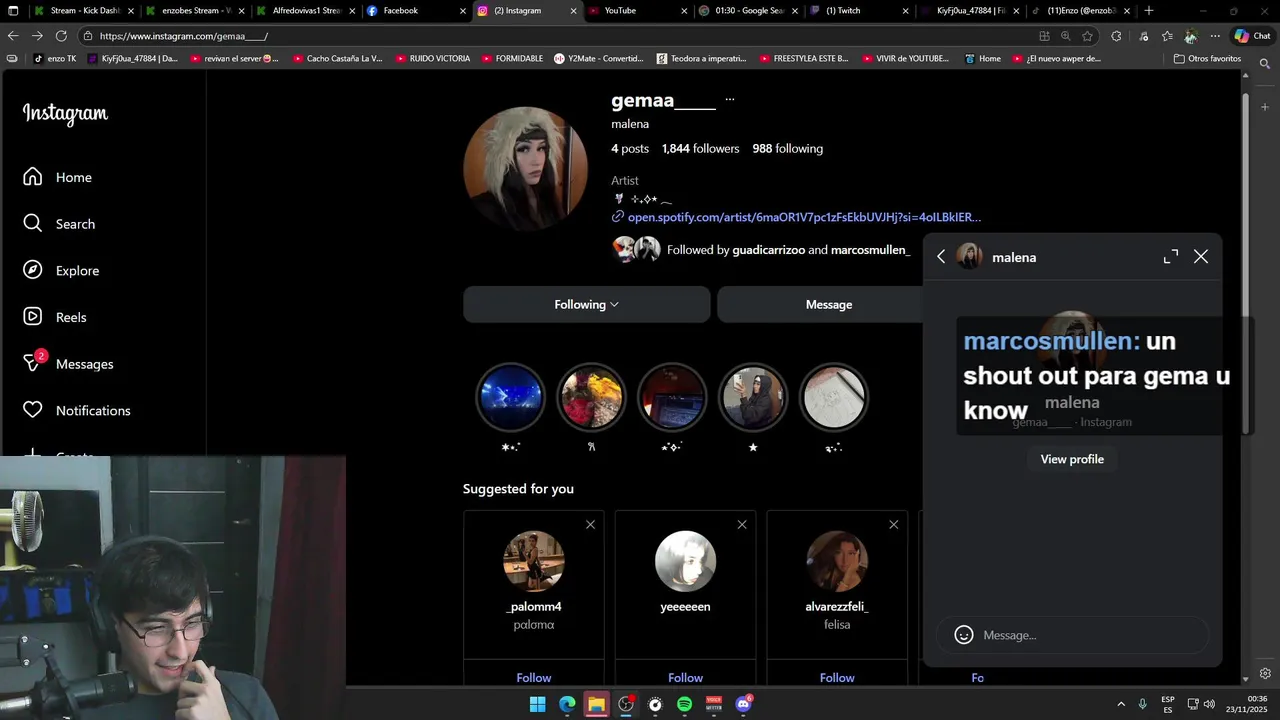Viewport: 1280px width, 720px height.
Task: Open alvarezzfeli_ suggested profile avatar
Action: click(x=837, y=561)
